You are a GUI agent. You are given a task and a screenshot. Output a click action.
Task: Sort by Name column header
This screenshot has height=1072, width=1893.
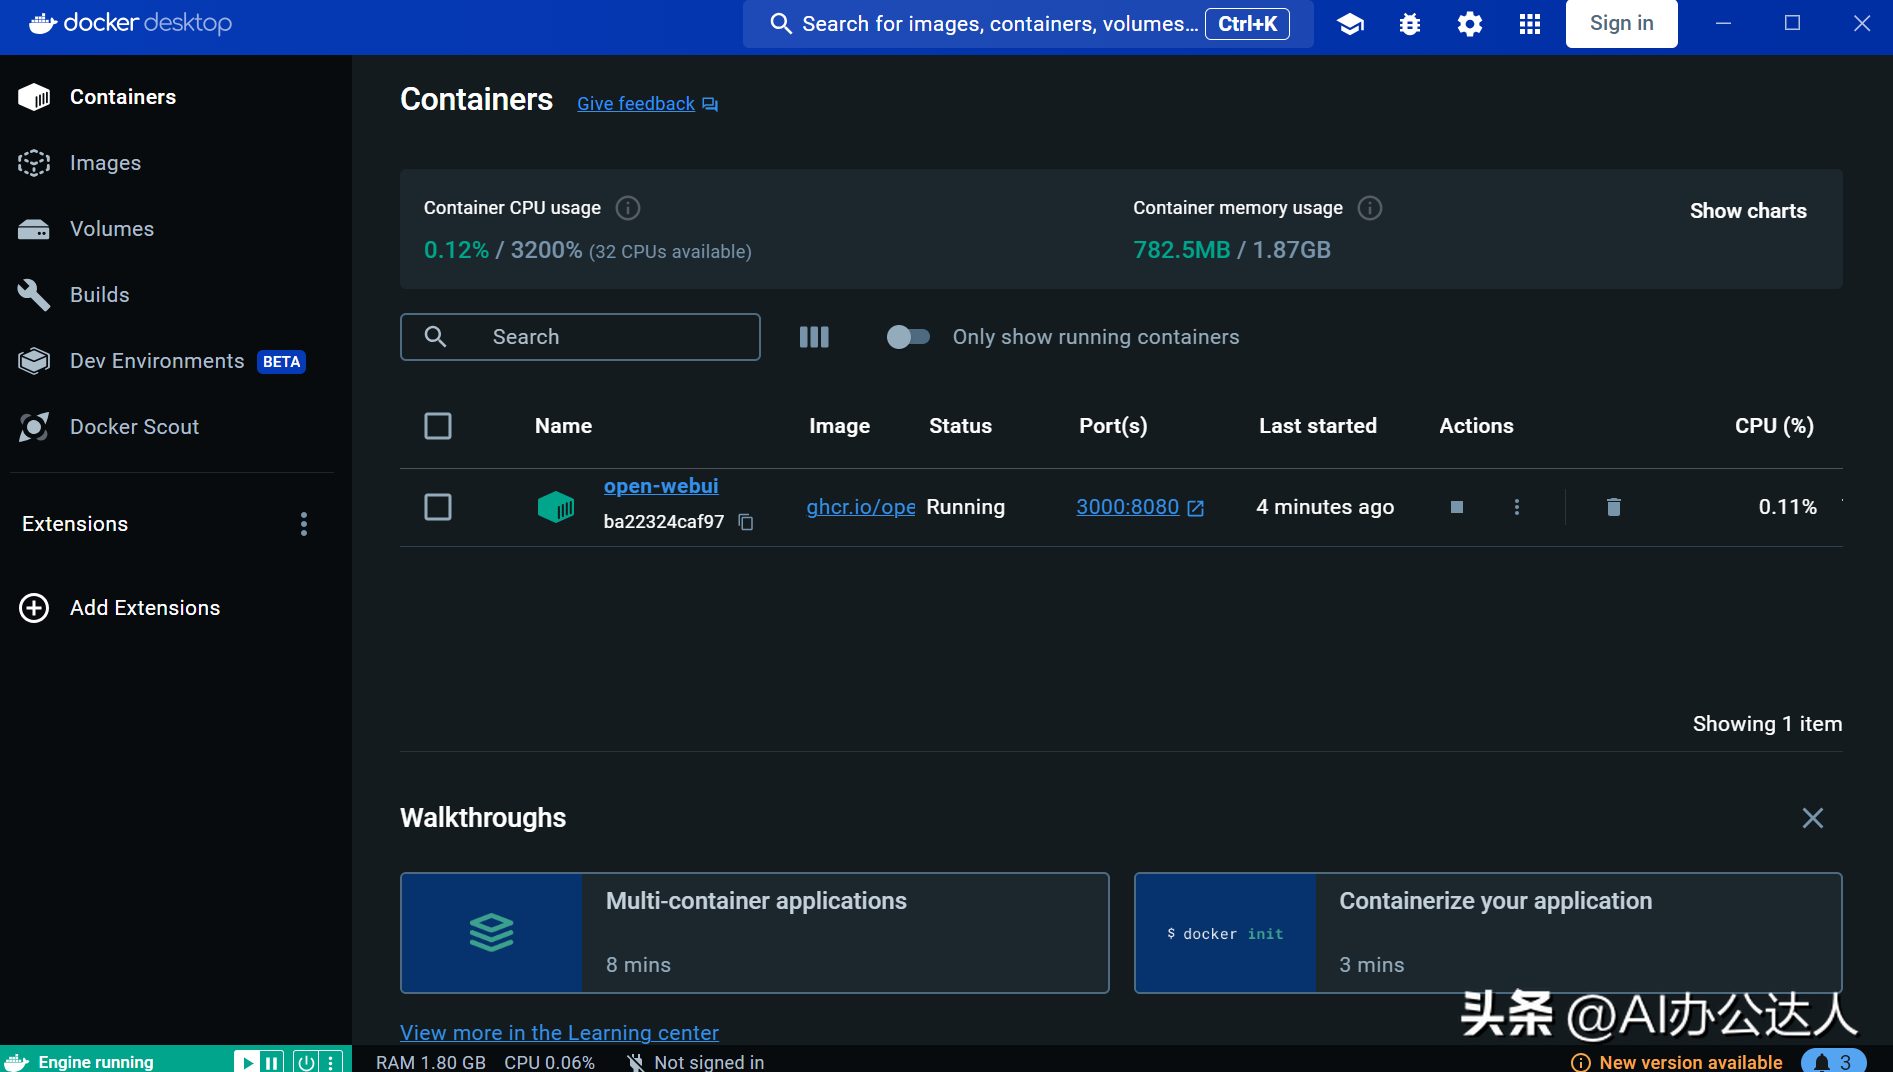tap(563, 426)
